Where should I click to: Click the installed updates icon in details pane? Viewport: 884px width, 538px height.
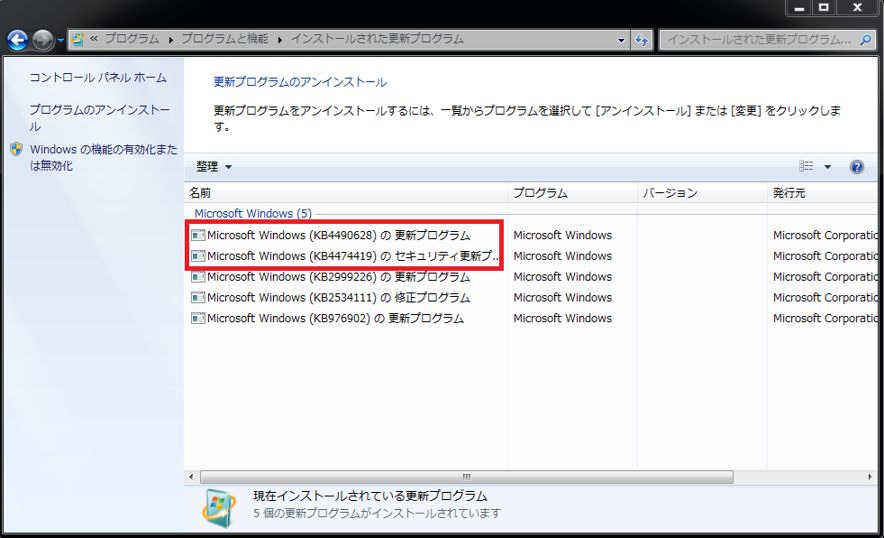(218, 508)
